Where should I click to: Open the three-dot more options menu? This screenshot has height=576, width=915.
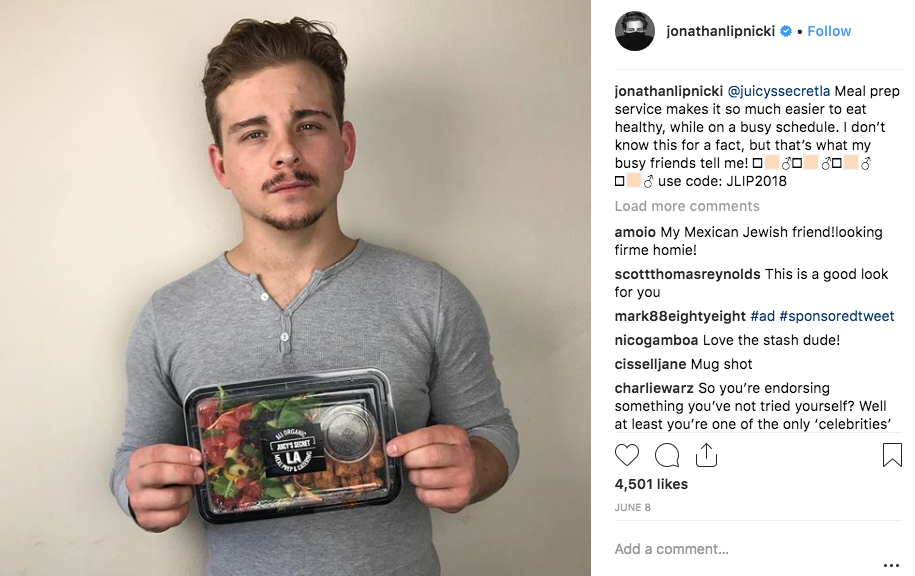point(891,565)
